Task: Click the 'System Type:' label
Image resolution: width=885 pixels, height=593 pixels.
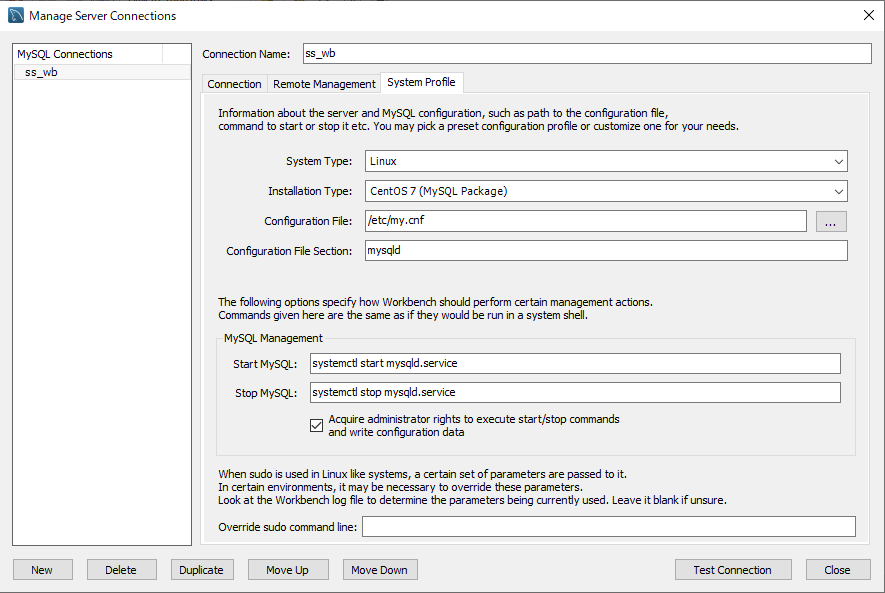Action: coord(319,161)
